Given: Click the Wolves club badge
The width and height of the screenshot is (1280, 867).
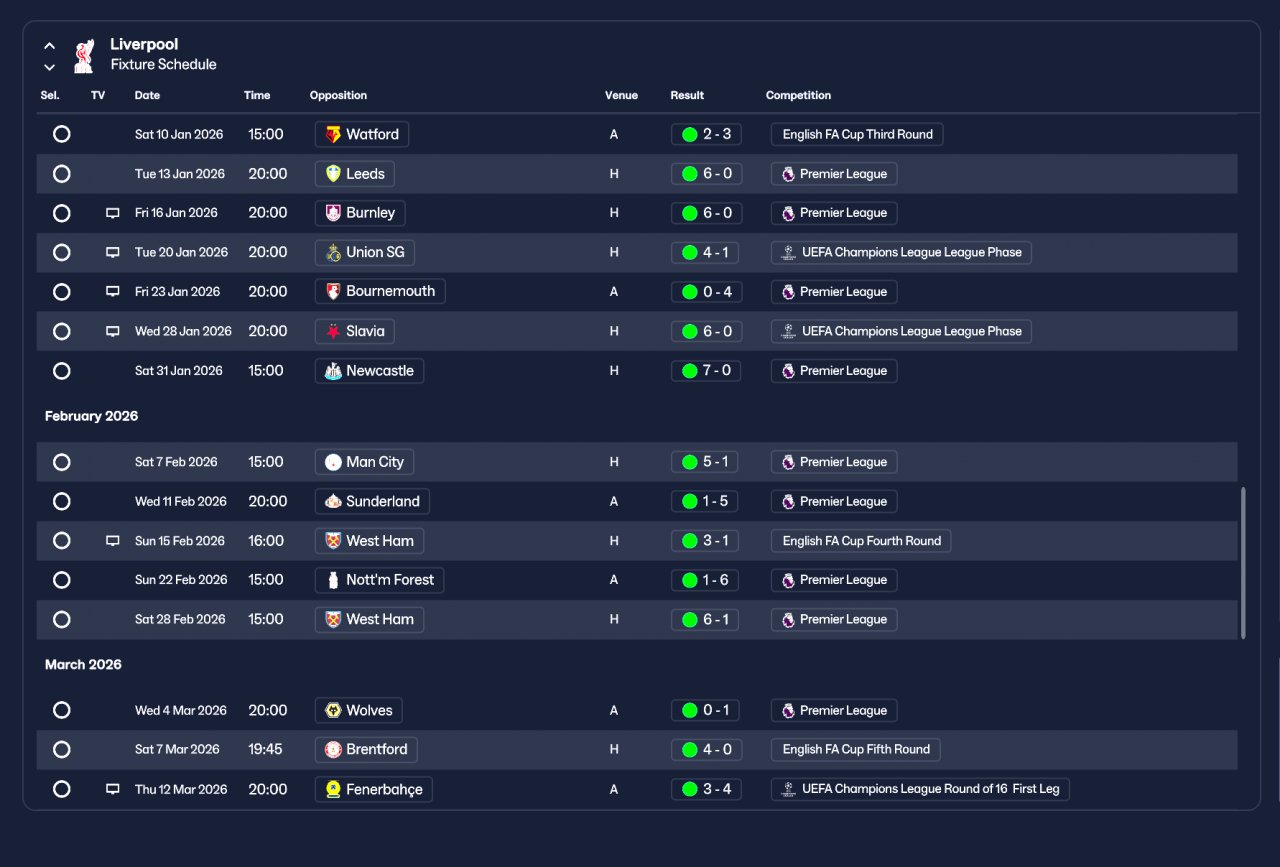Looking at the screenshot, I should [x=333, y=711].
